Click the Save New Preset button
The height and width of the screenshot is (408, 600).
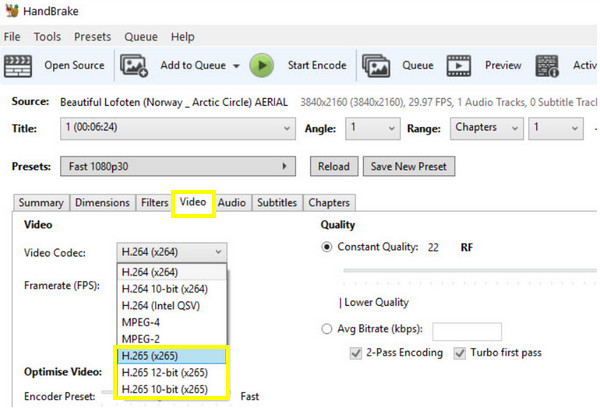pos(409,166)
